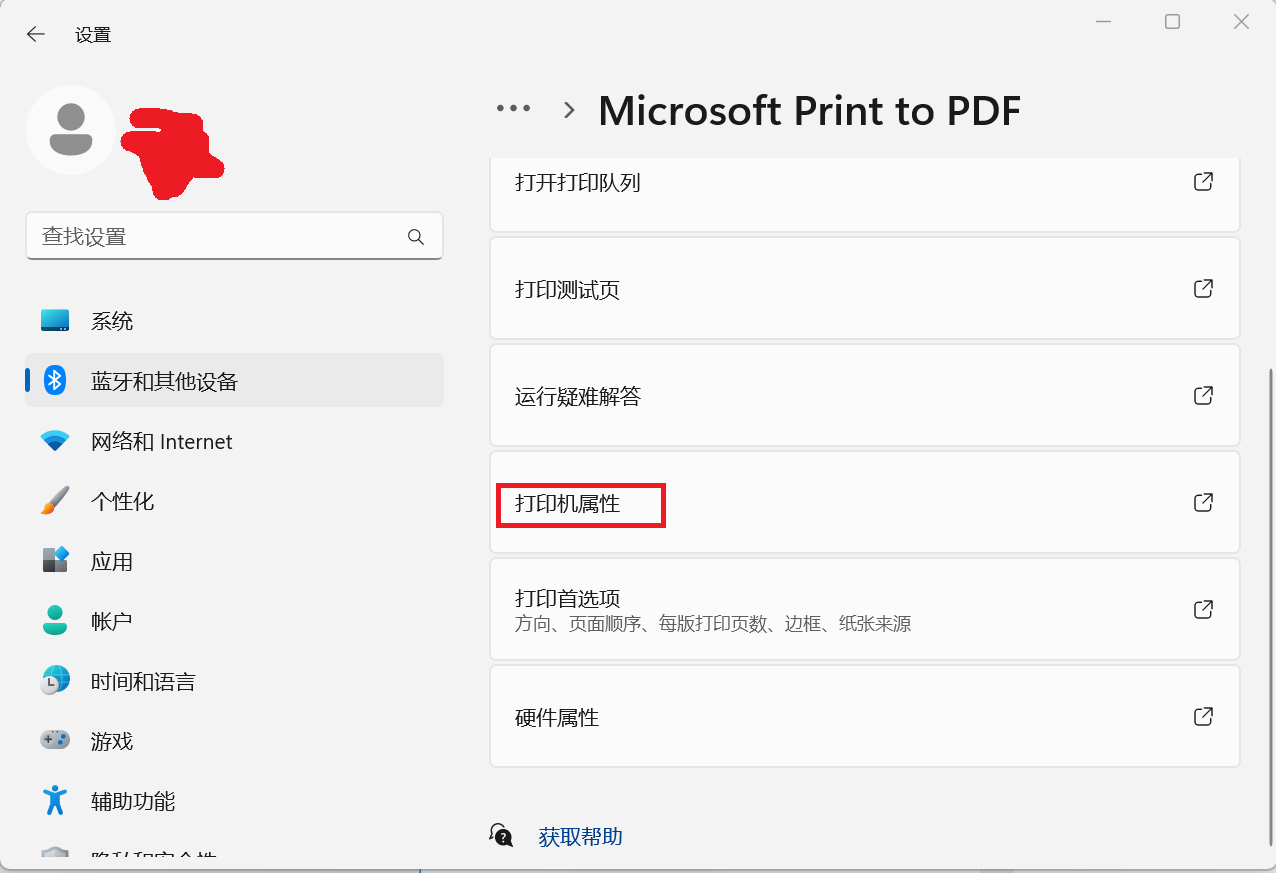Click the globe clock icon for 时间和语言
The width and height of the screenshot is (1276, 873).
tap(55, 681)
